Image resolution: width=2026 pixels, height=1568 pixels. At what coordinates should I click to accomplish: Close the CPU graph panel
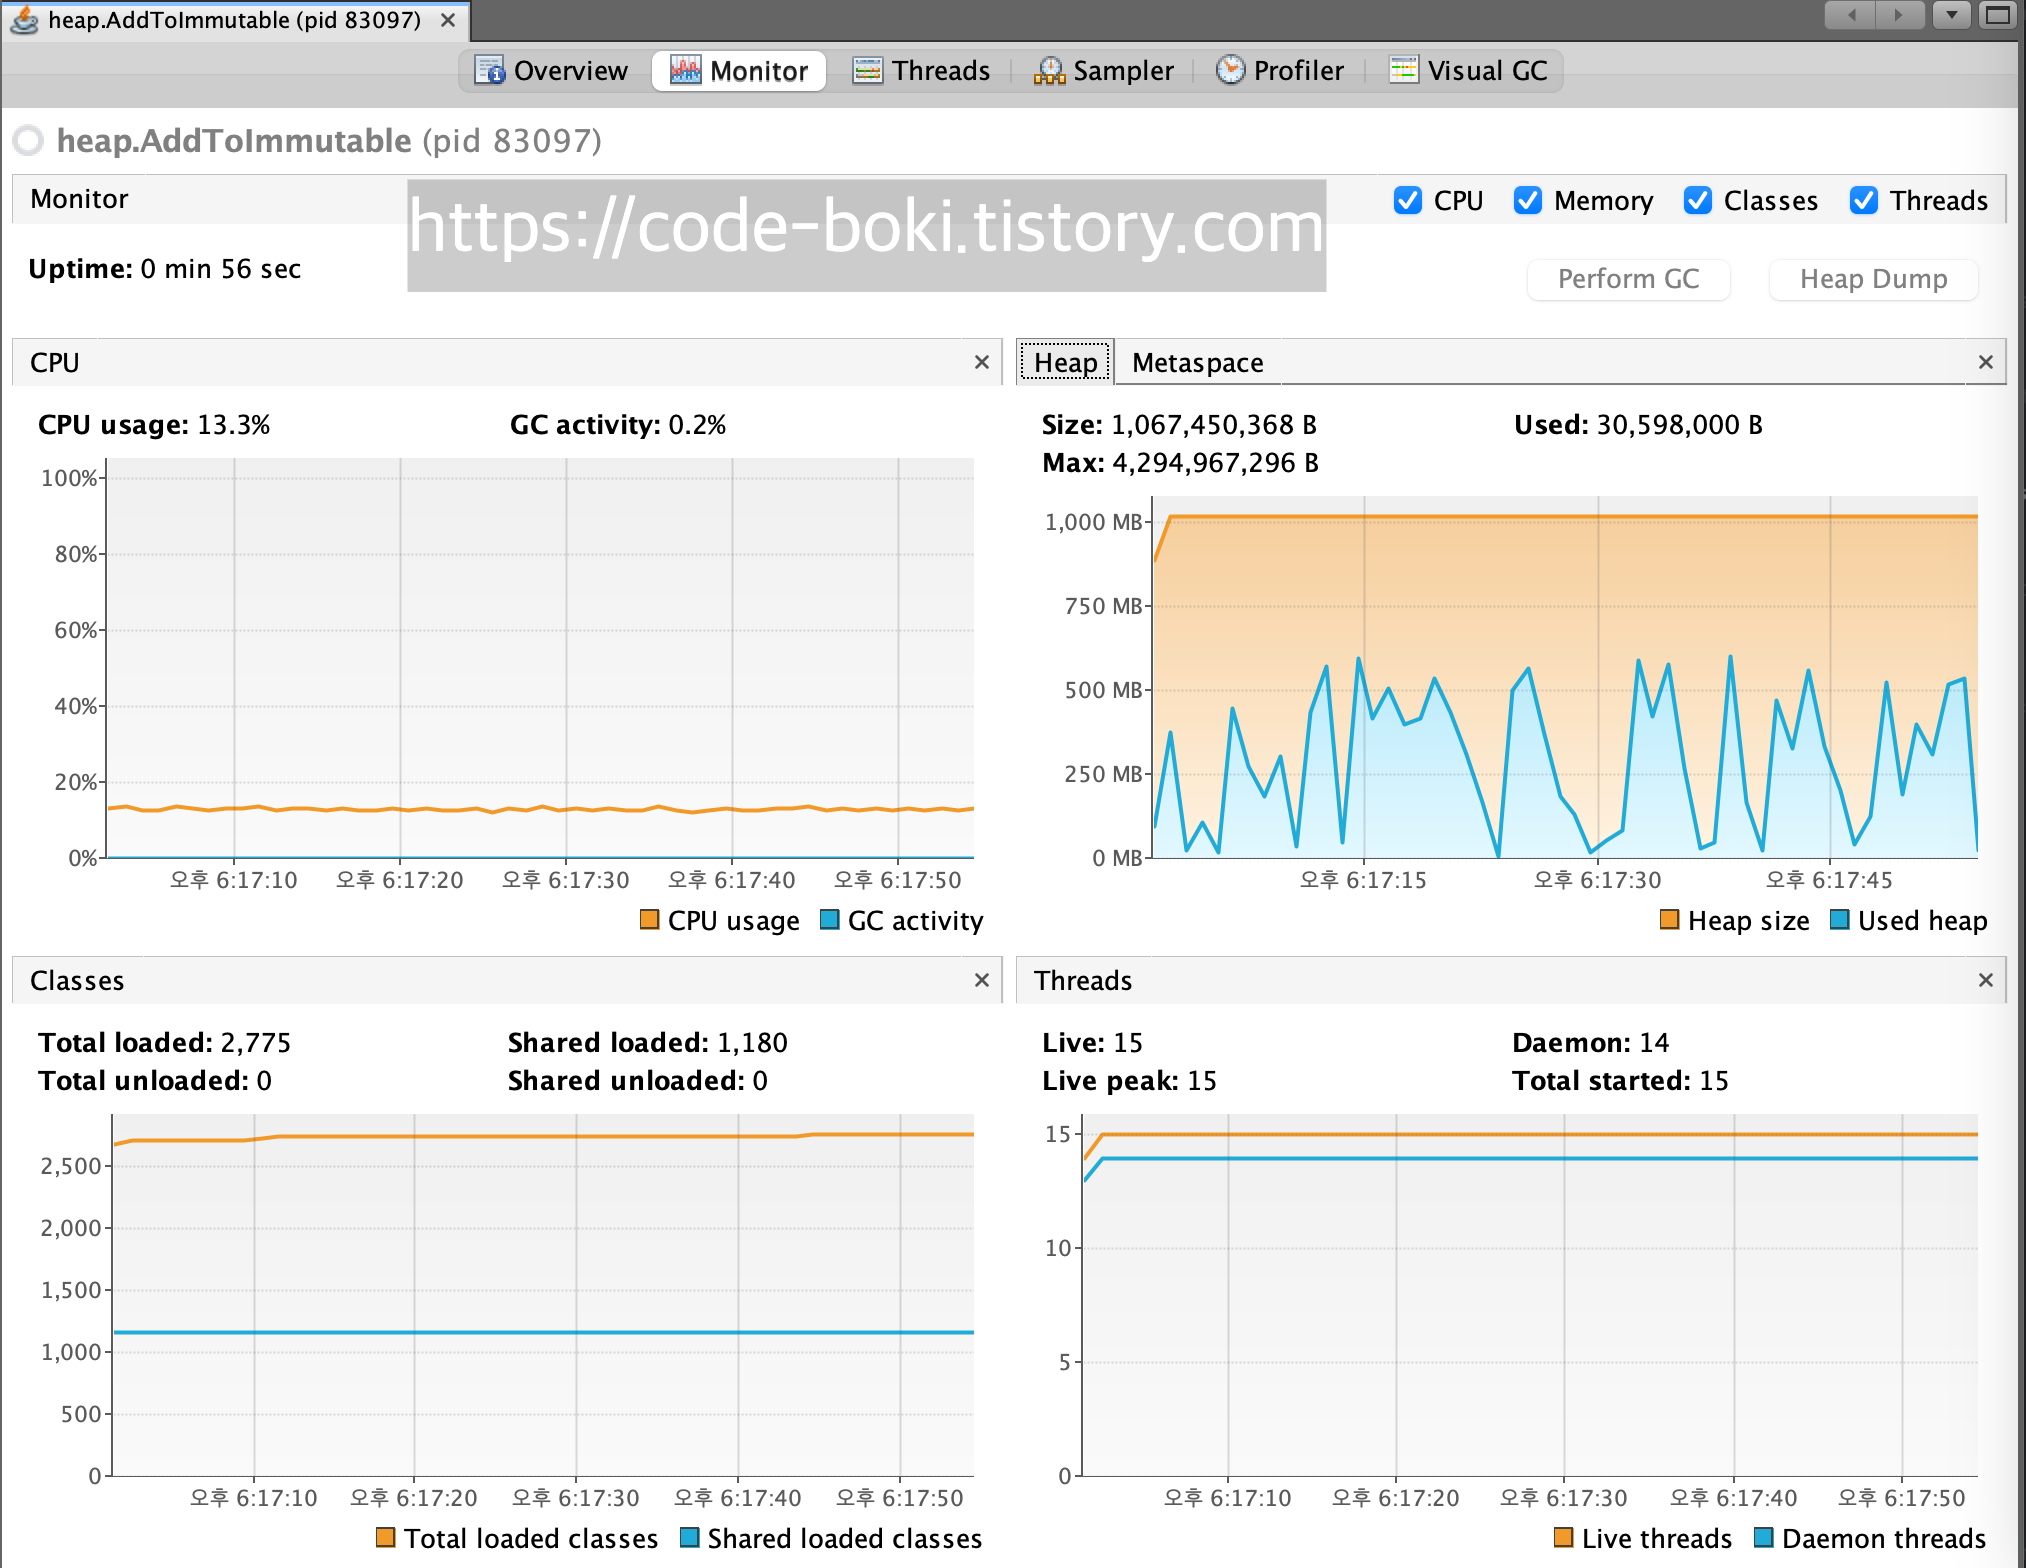981,362
